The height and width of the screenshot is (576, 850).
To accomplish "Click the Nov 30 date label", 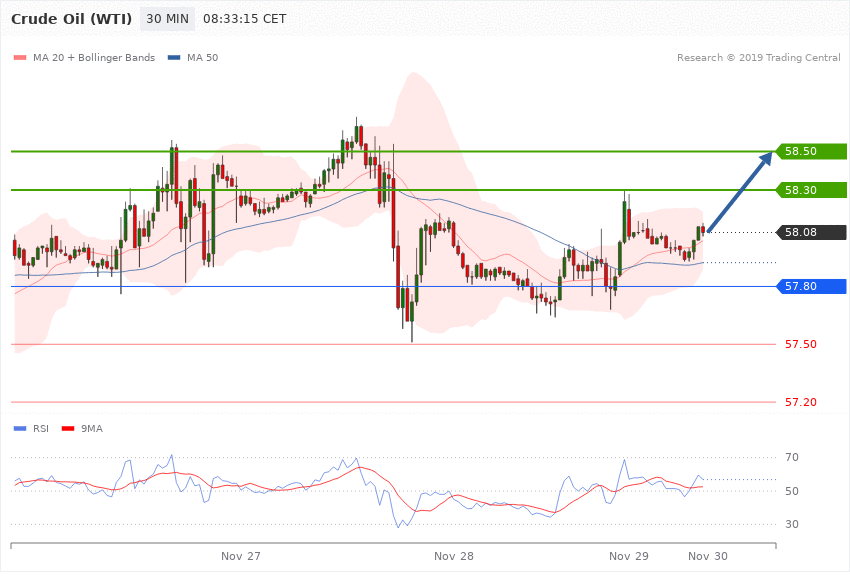I will 708,556.
